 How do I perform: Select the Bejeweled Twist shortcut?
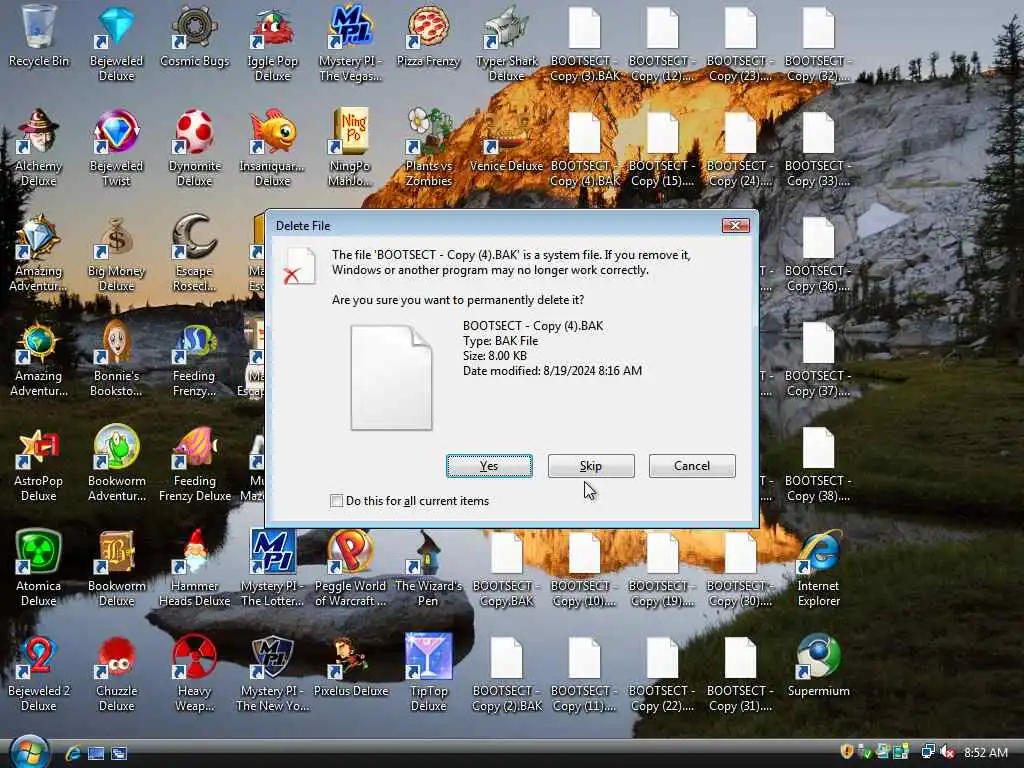[116, 148]
